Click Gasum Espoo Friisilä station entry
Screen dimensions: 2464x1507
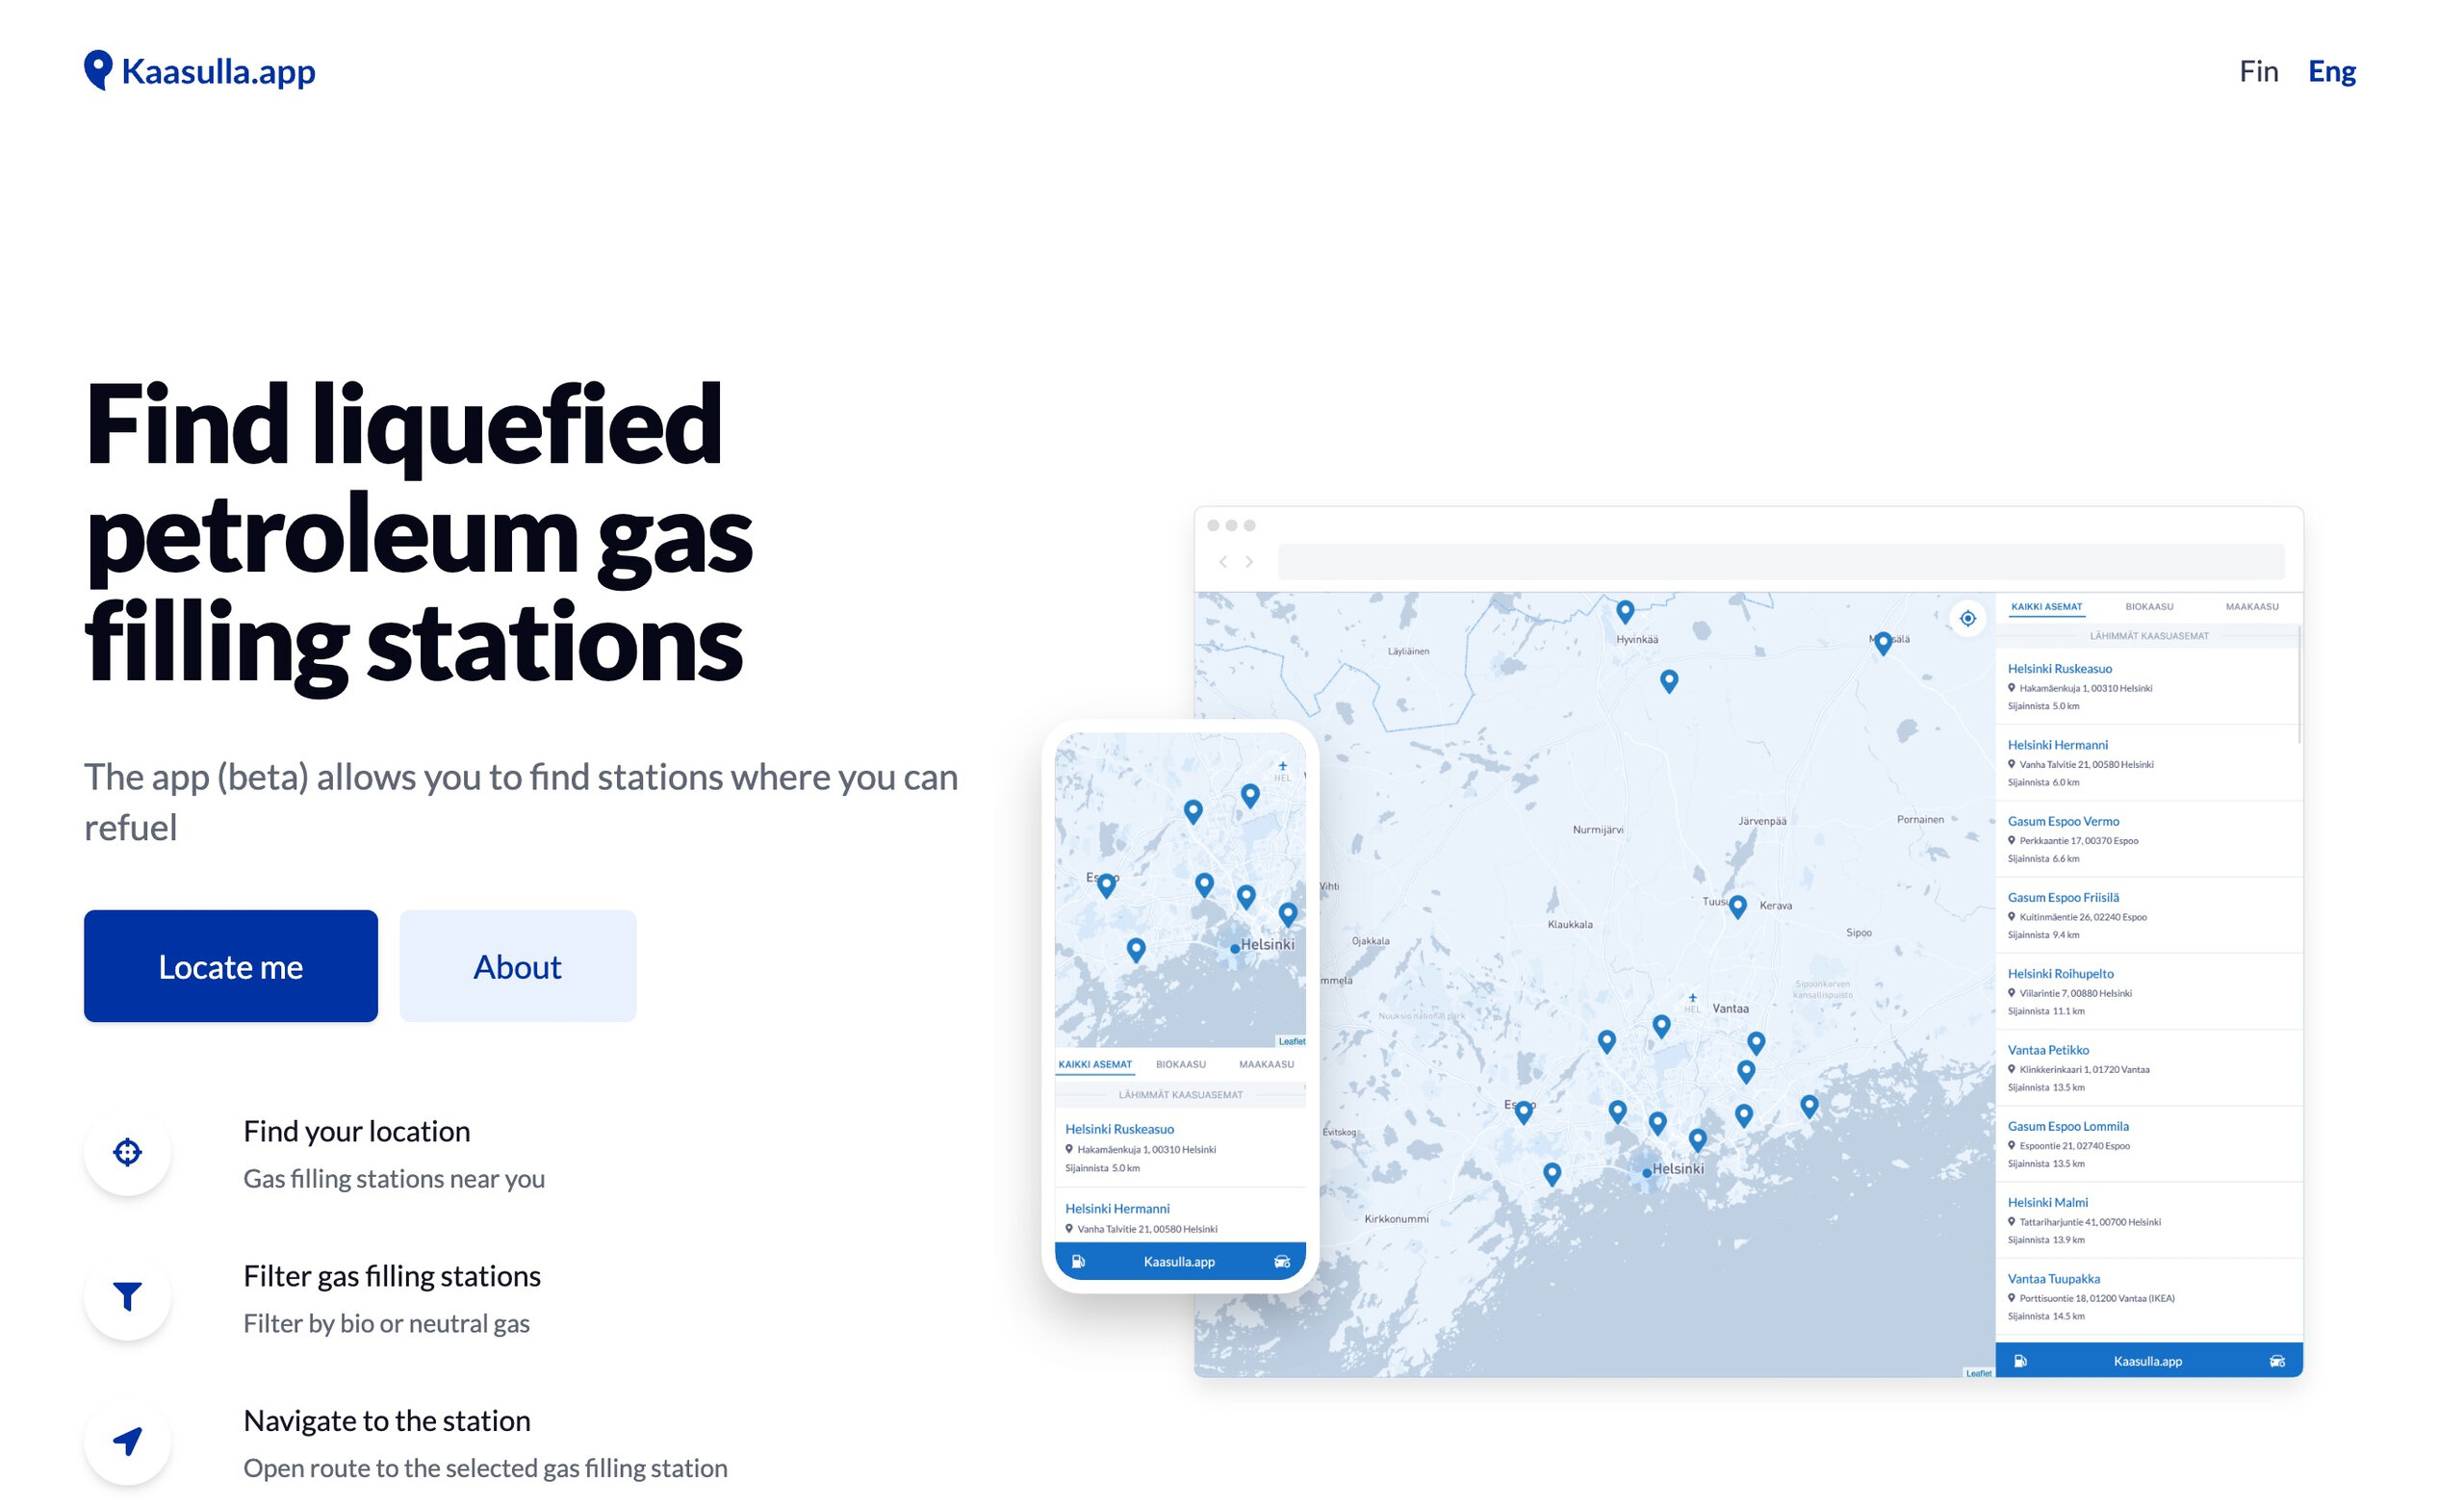[2149, 915]
